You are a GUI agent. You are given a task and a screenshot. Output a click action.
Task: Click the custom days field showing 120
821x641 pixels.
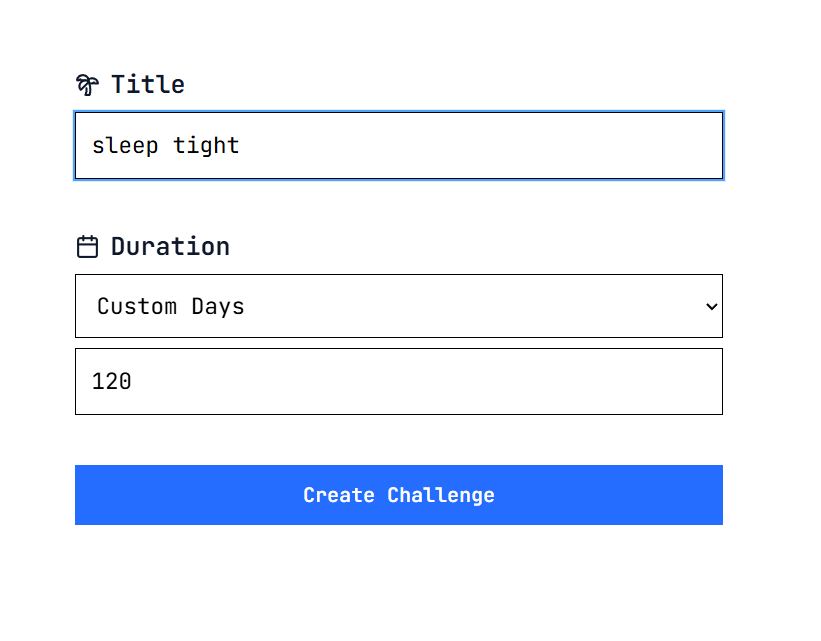click(398, 381)
